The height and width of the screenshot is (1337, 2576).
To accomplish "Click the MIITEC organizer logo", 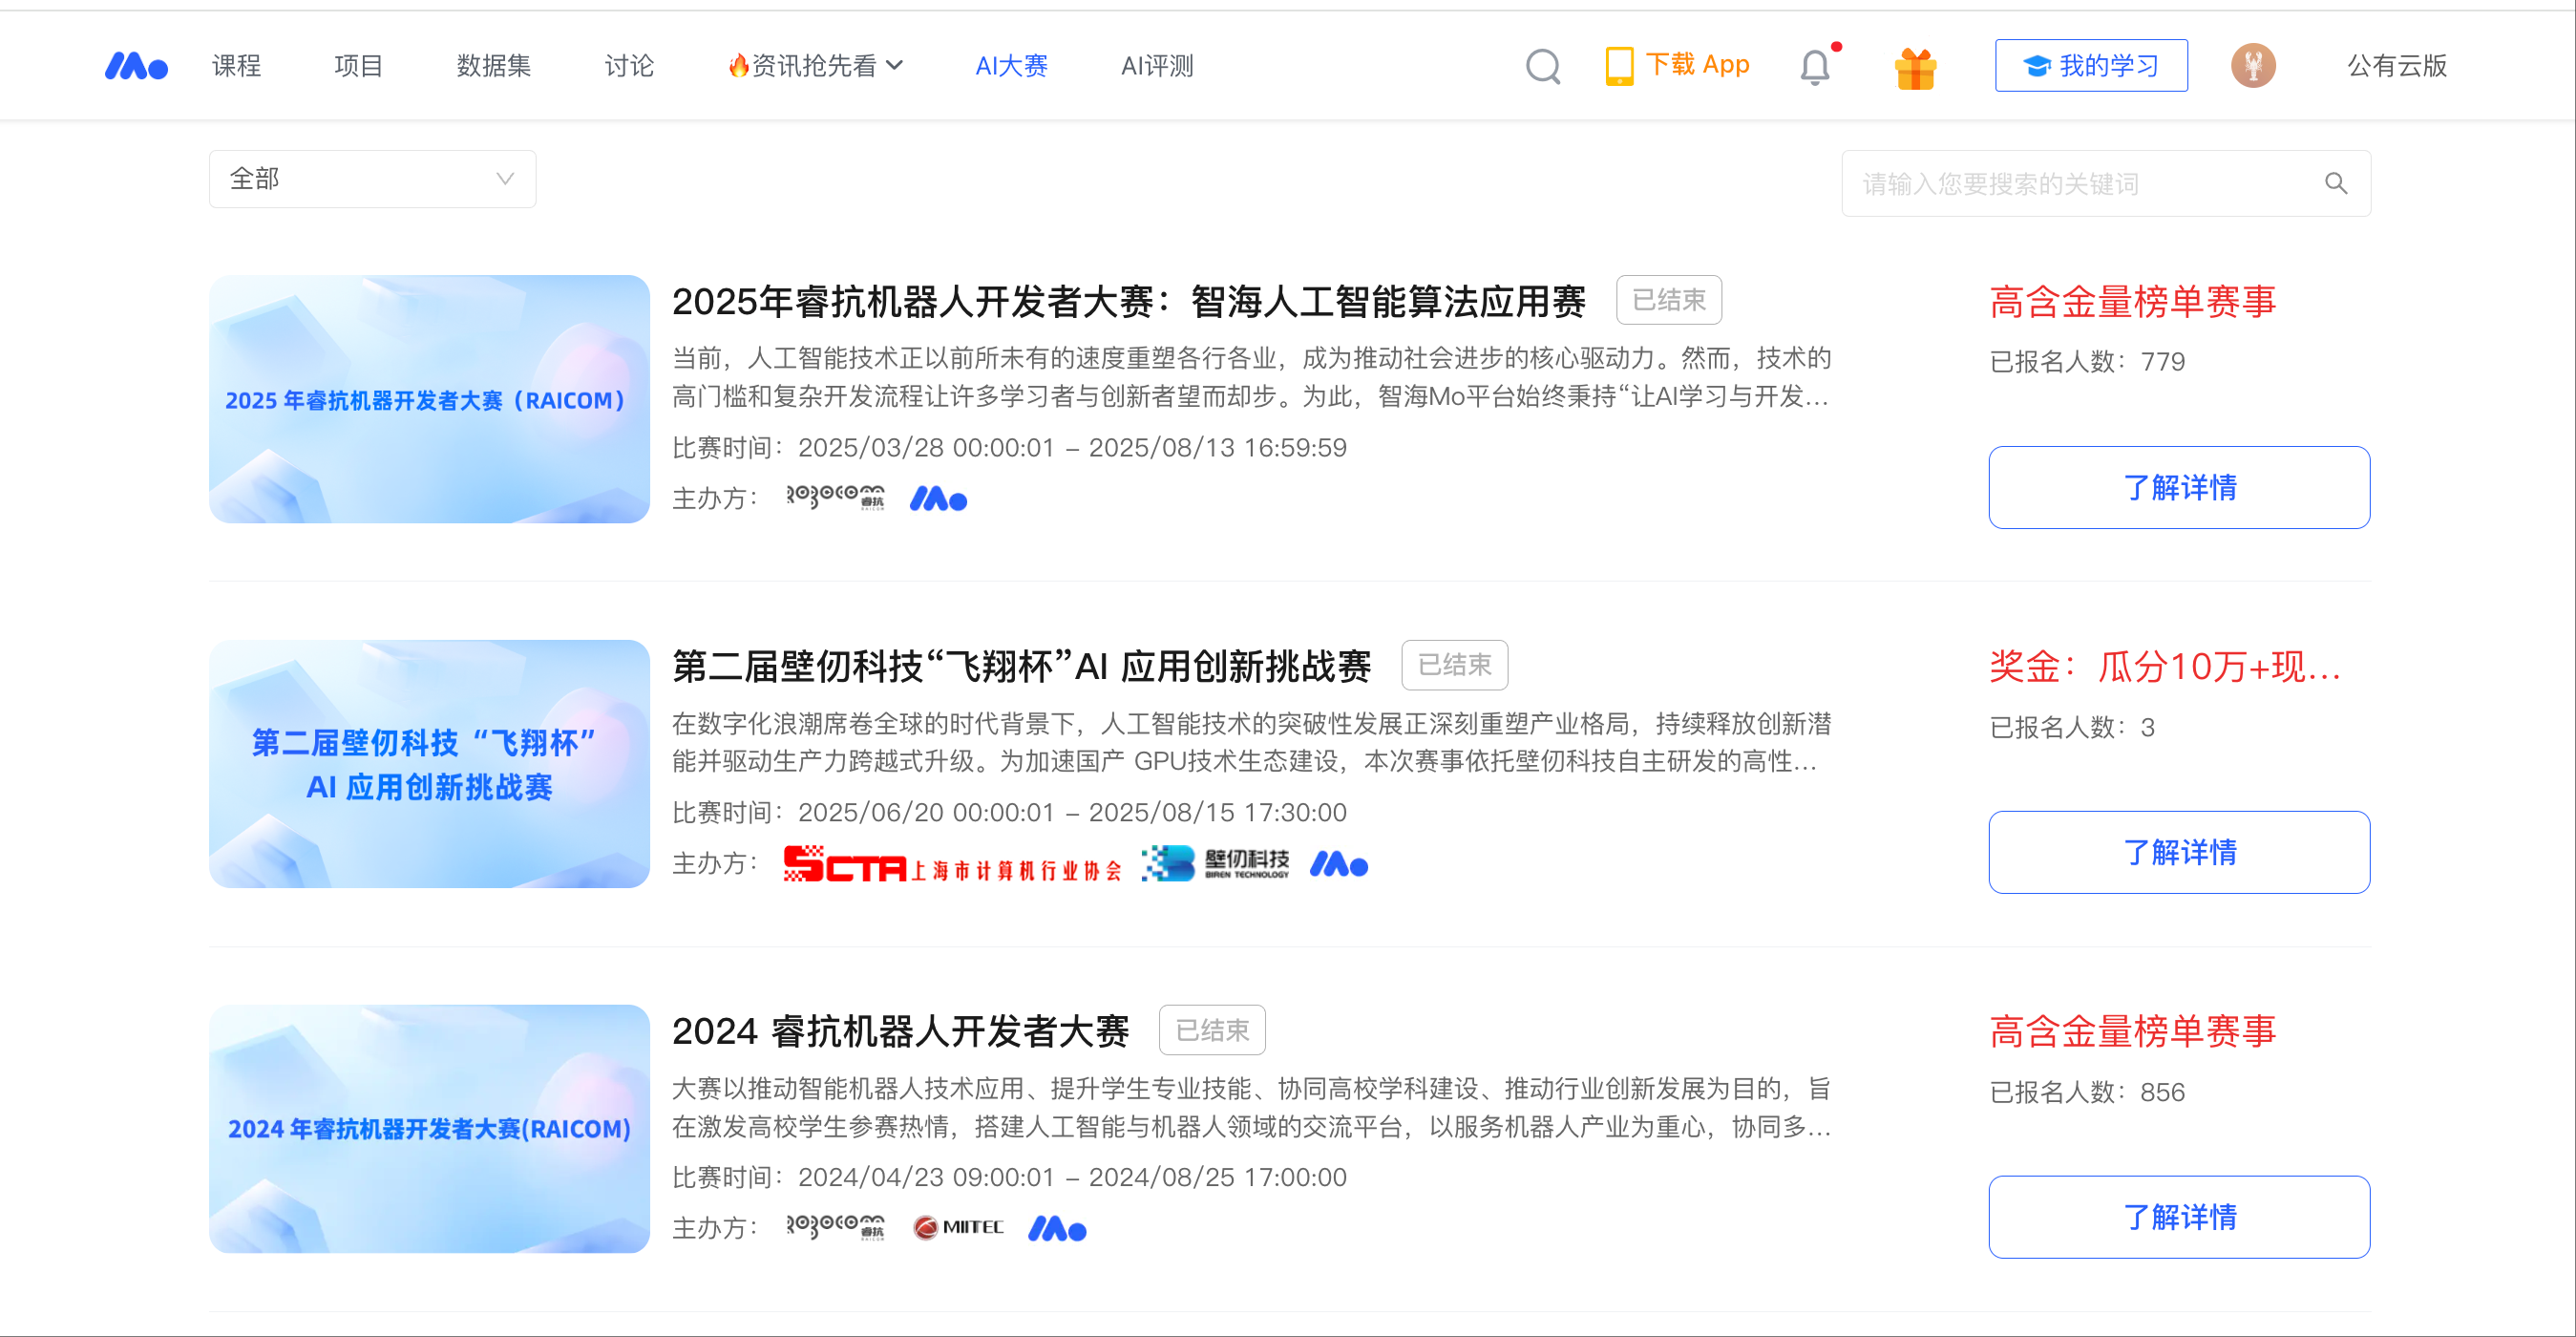I will point(958,1227).
